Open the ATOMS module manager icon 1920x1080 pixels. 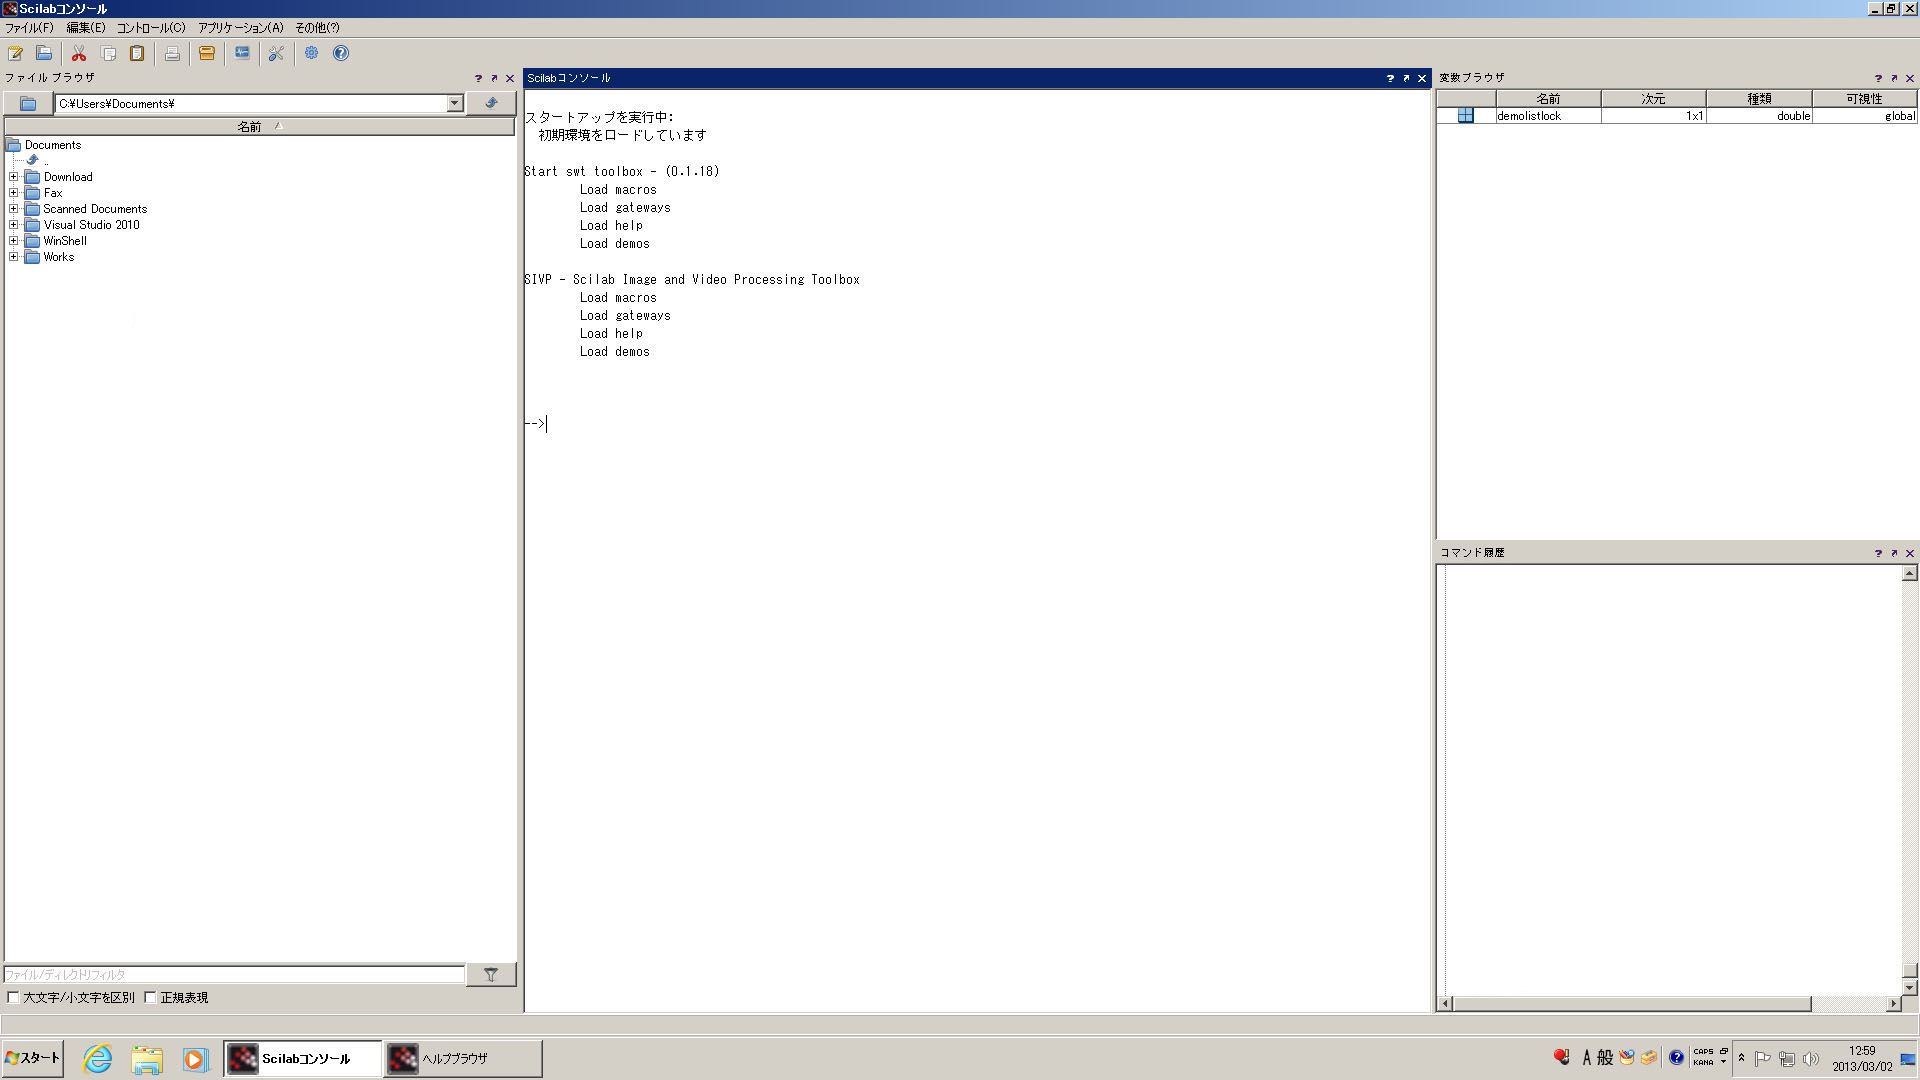click(207, 54)
